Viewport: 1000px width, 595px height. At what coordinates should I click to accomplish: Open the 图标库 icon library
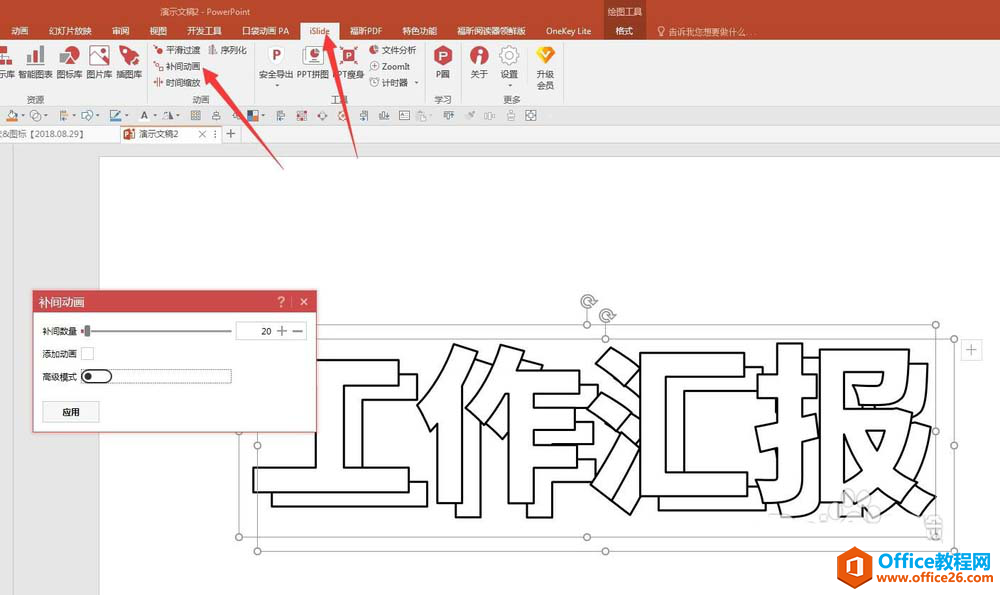(69, 61)
